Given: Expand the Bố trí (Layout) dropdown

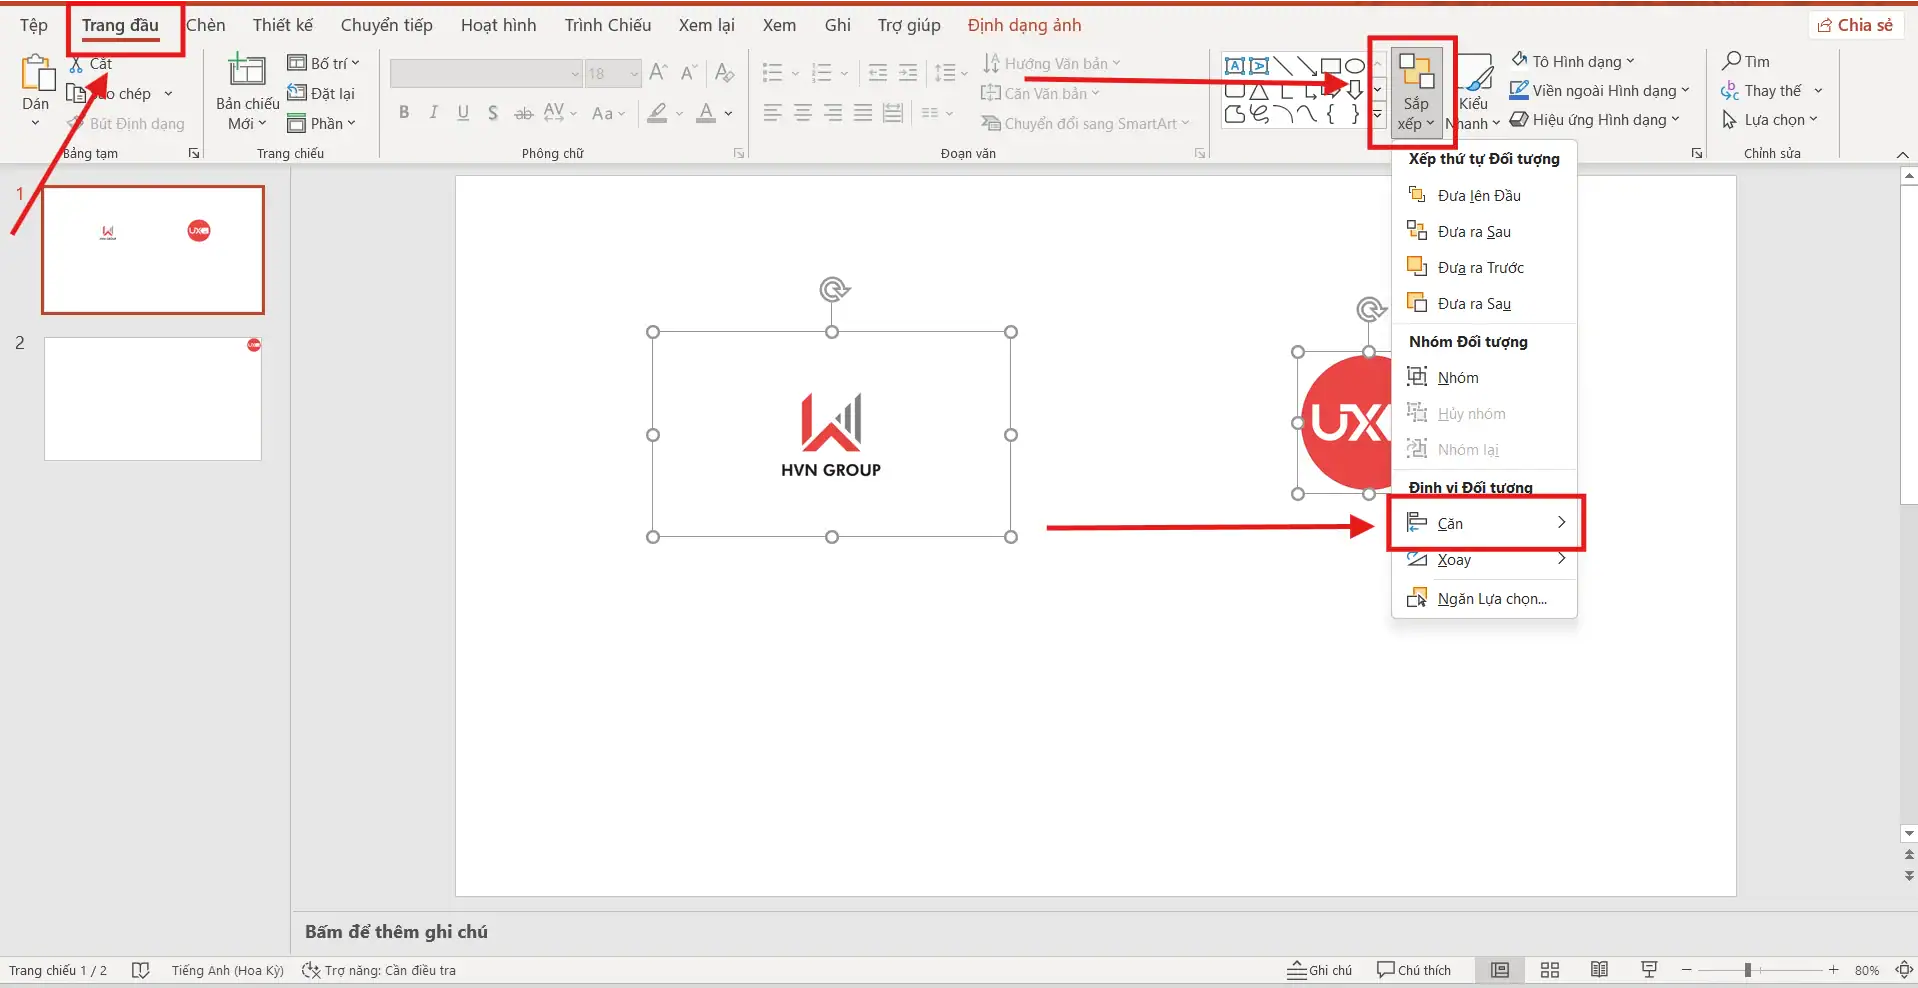Looking at the screenshot, I should click(324, 63).
